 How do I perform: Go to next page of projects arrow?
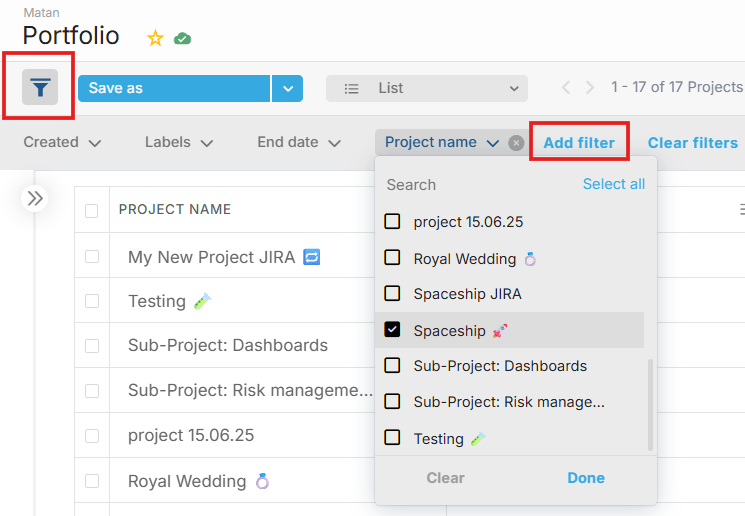click(x=590, y=87)
